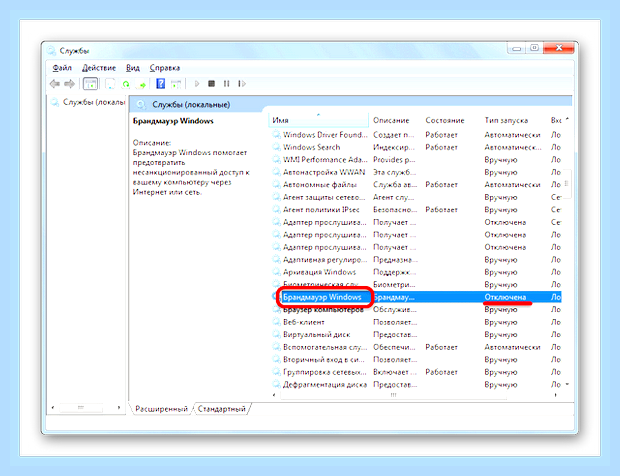This screenshot has width=620, height=476.
Task: Open the Действие menu
Action: click(x=99, y=68)
